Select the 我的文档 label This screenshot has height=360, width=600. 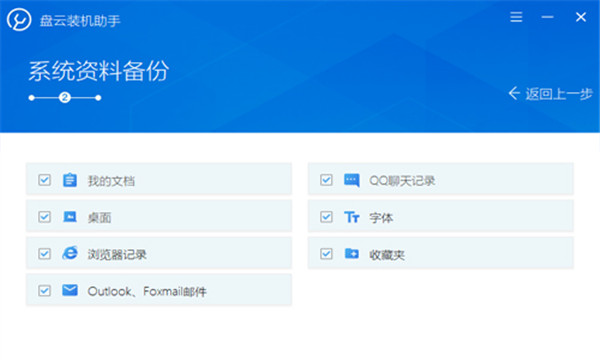pos(111,181)
